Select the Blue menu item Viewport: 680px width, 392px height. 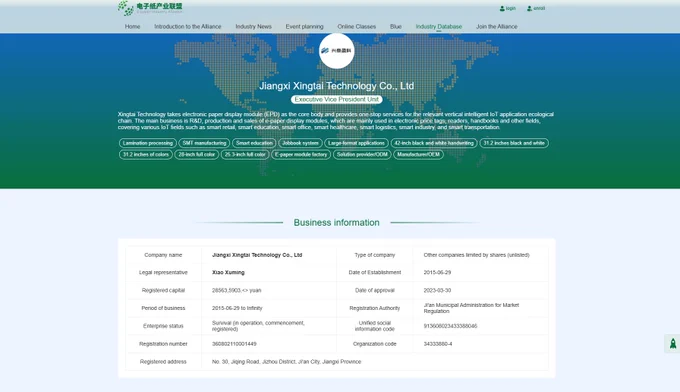click(396, 26)
